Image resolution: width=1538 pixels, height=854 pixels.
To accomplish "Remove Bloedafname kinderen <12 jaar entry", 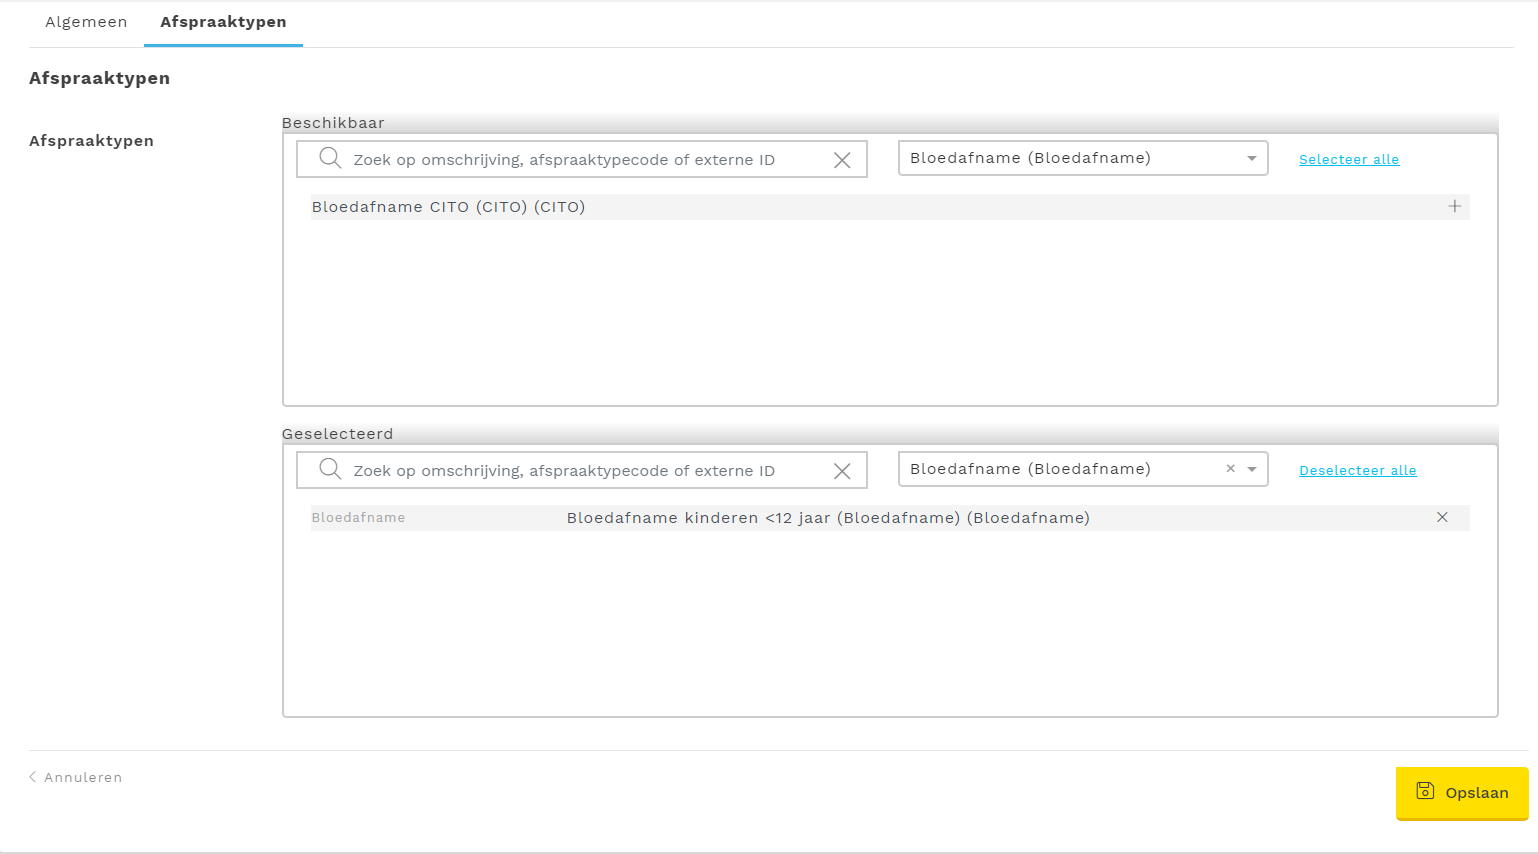I will 1442,518.
